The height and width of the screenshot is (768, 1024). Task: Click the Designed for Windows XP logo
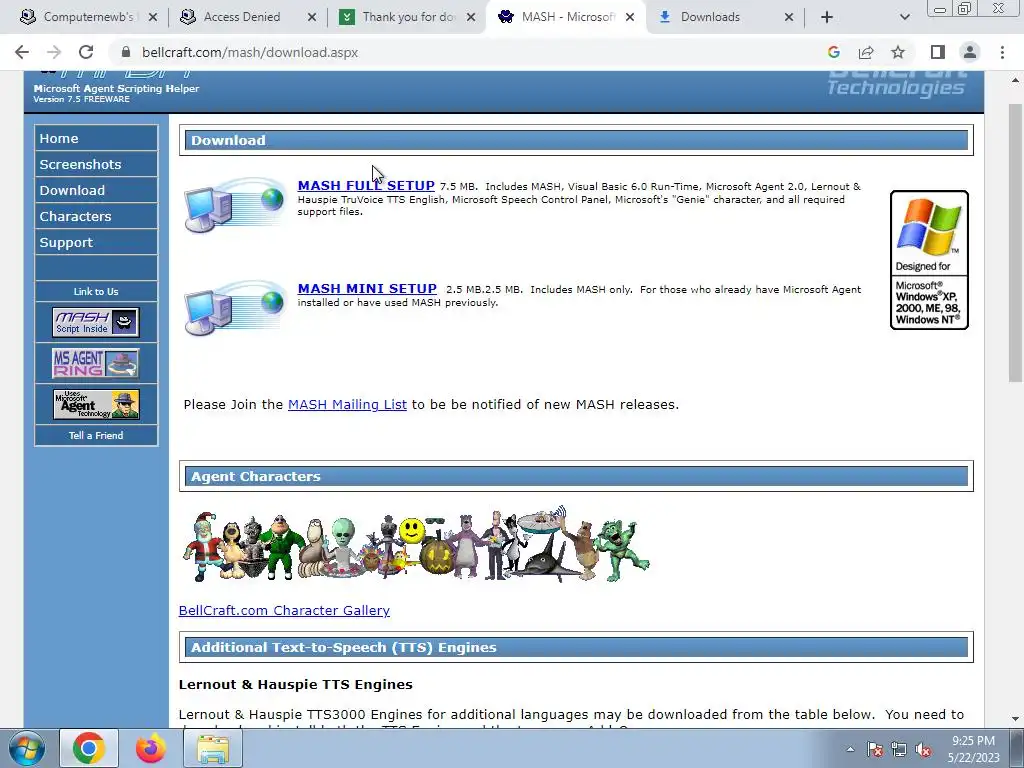929,260
